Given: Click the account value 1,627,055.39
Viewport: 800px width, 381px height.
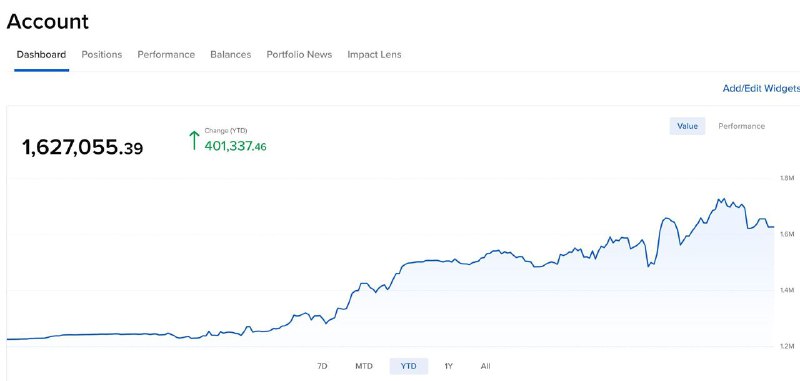Looking at the screenshot, I should pos(83,148).
